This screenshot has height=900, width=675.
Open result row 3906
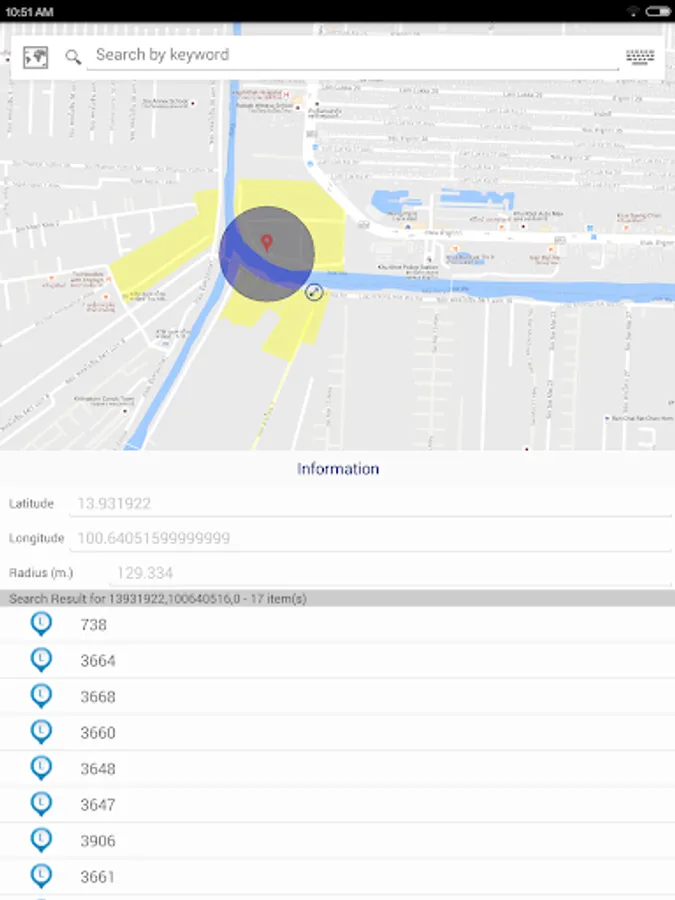(338, 840)
